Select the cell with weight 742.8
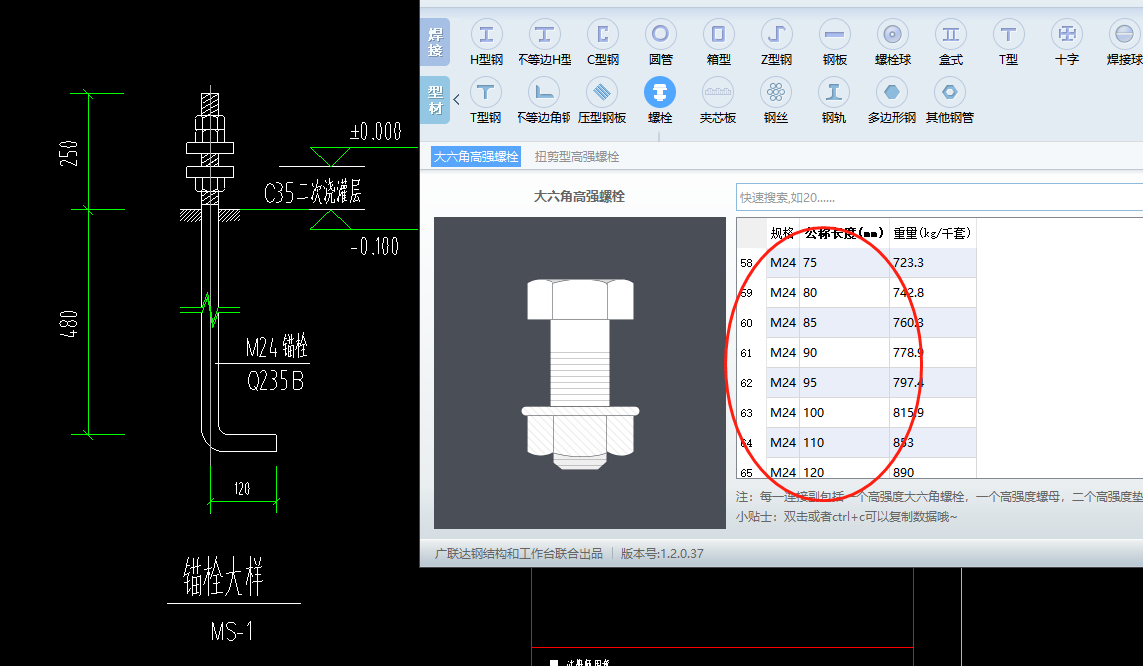 932,293
